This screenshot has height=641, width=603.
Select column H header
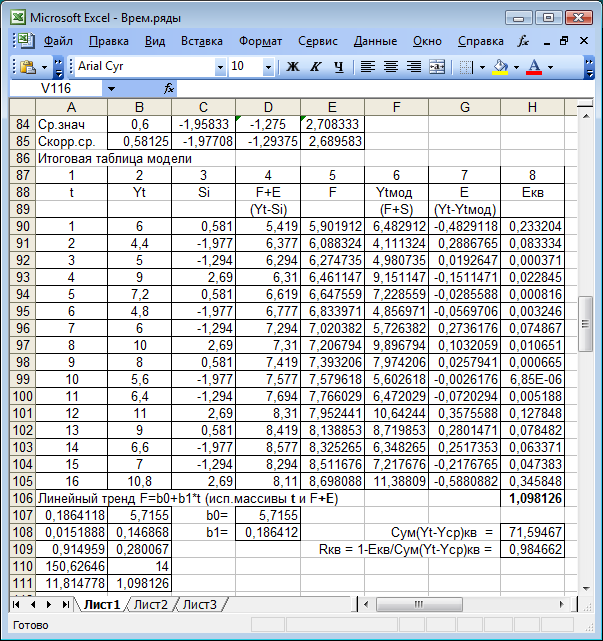pyautogui.click(x=532, y=108)
